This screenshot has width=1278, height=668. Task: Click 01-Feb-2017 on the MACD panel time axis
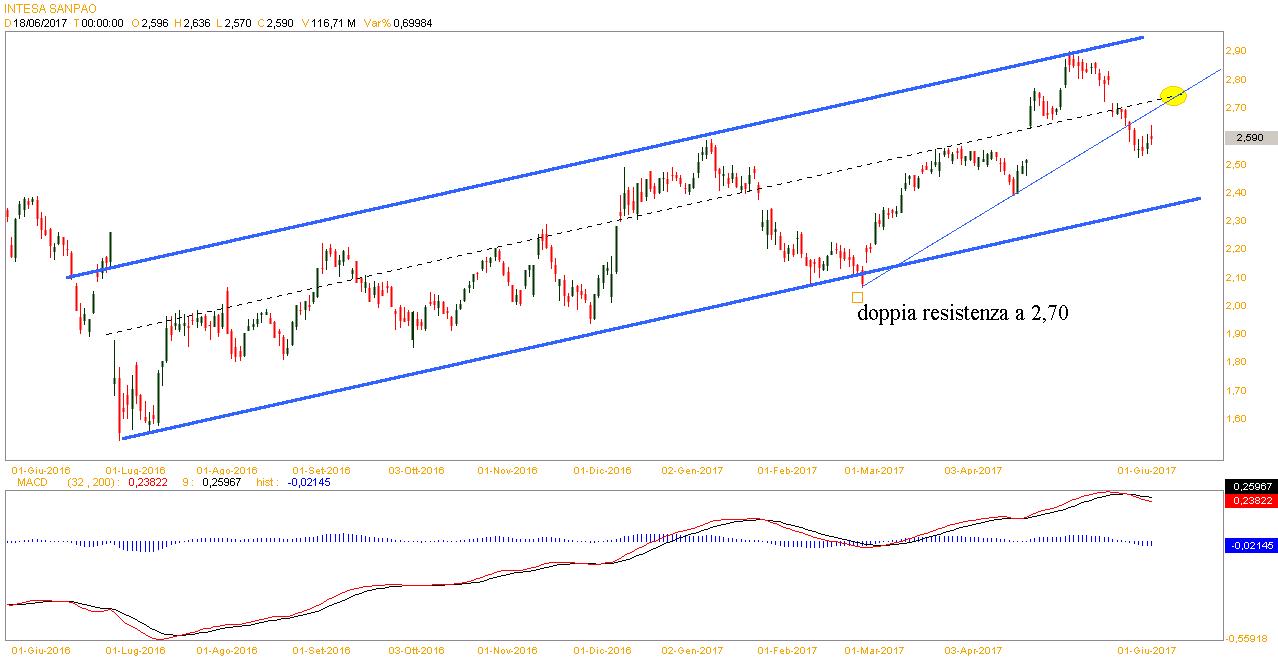pyautogui.click(x=786, y=650)
